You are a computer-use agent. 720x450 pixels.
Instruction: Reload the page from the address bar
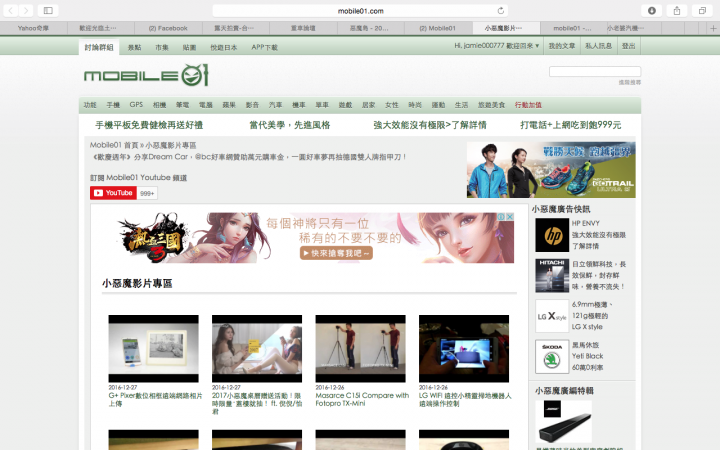click(501, 11)
